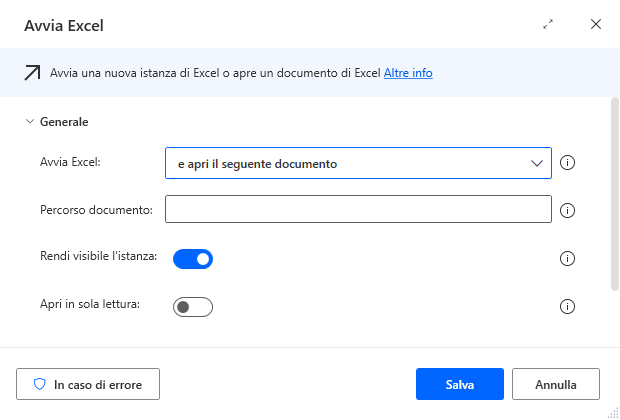
Task: Click the Percorso documento label
Action: click(x=96, y=210)
